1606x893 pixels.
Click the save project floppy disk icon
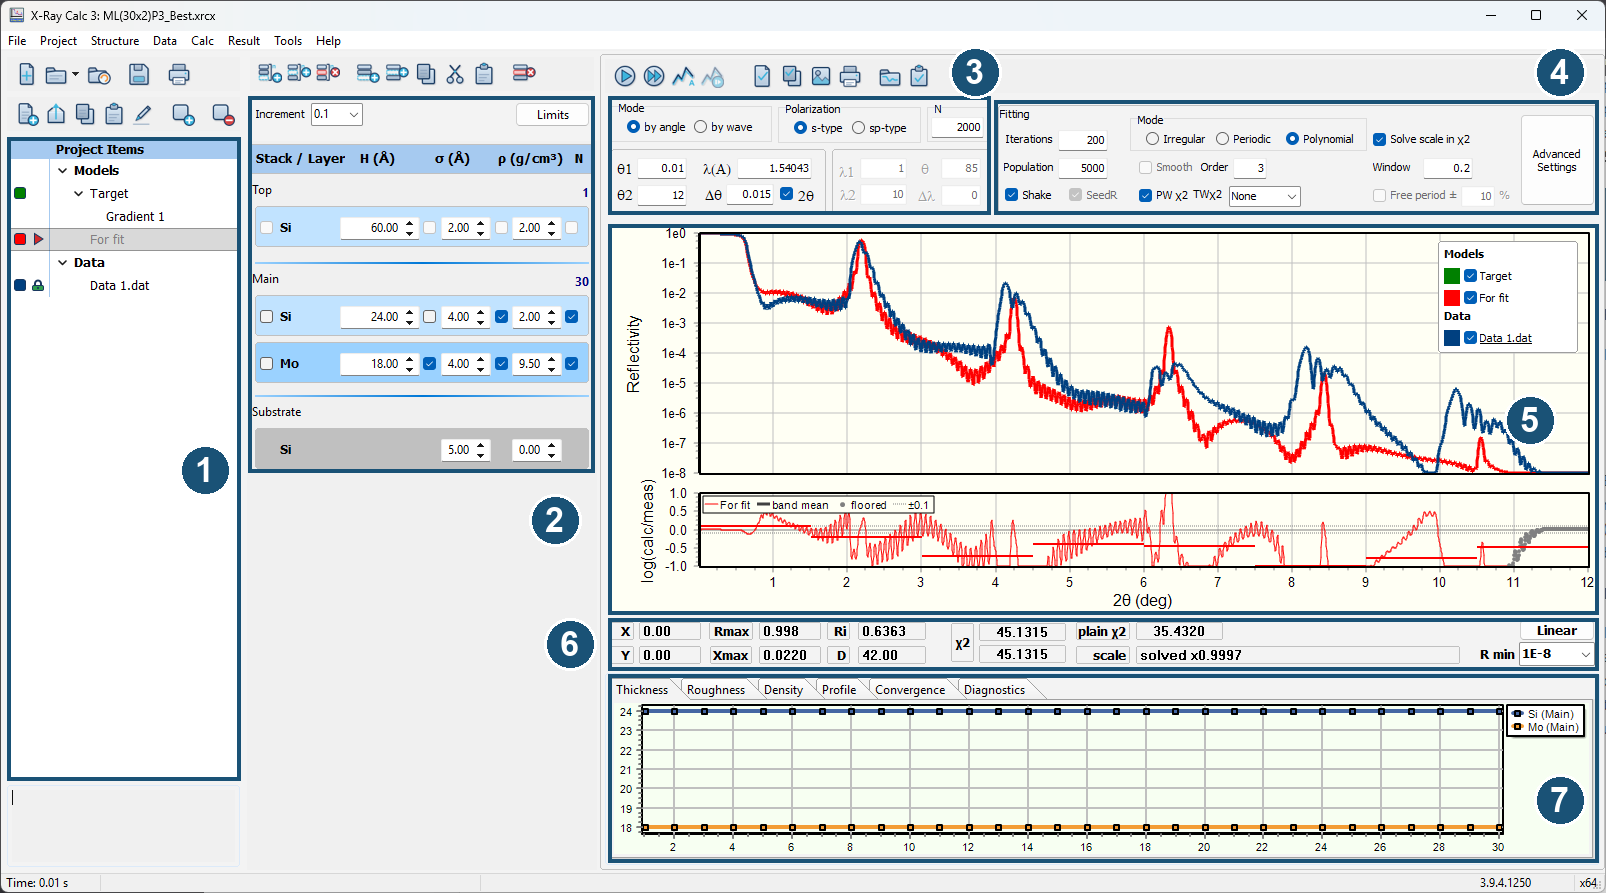click(139, 74)
